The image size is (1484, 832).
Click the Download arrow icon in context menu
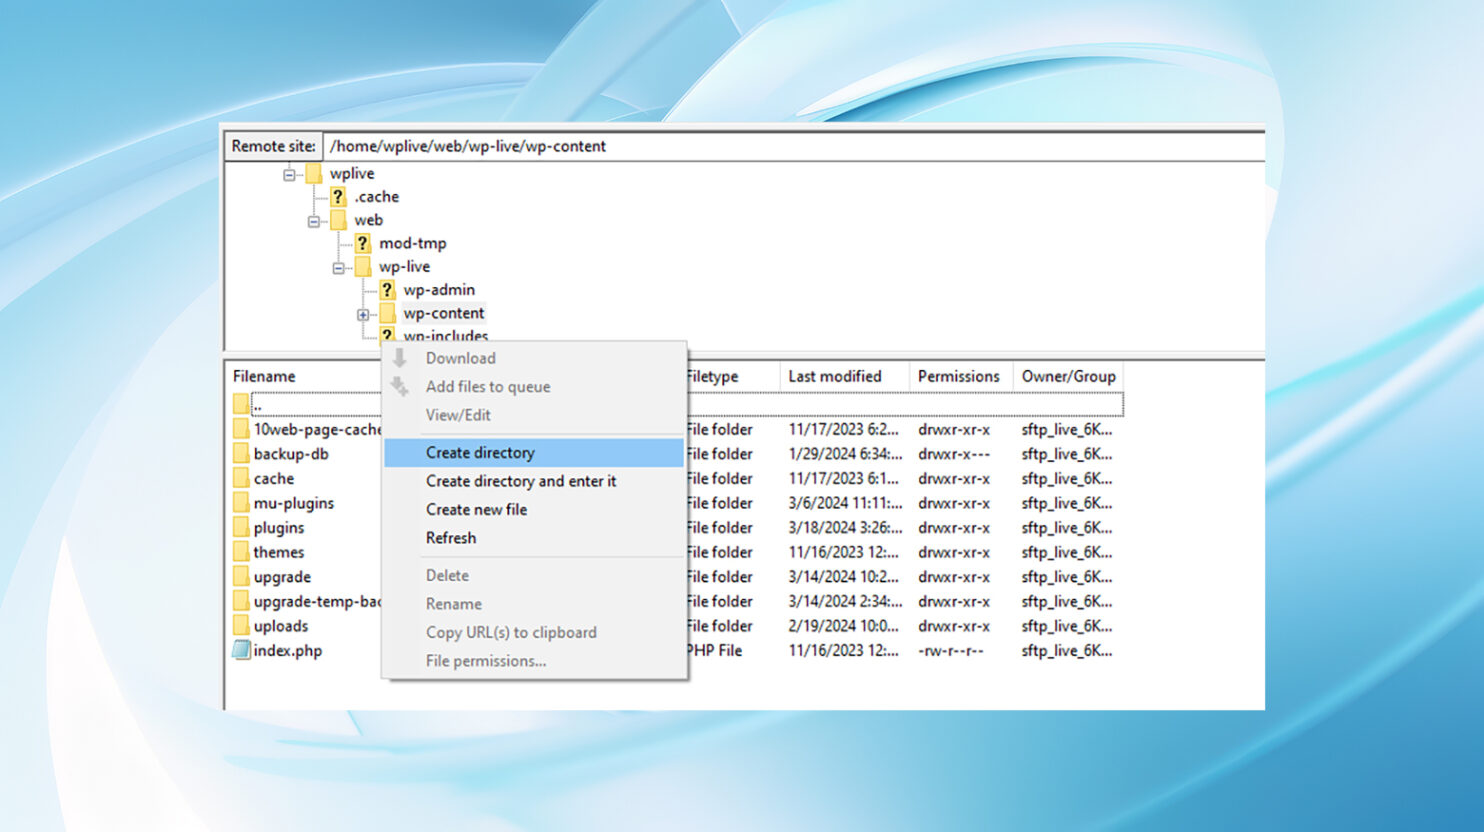coord(399,358)
